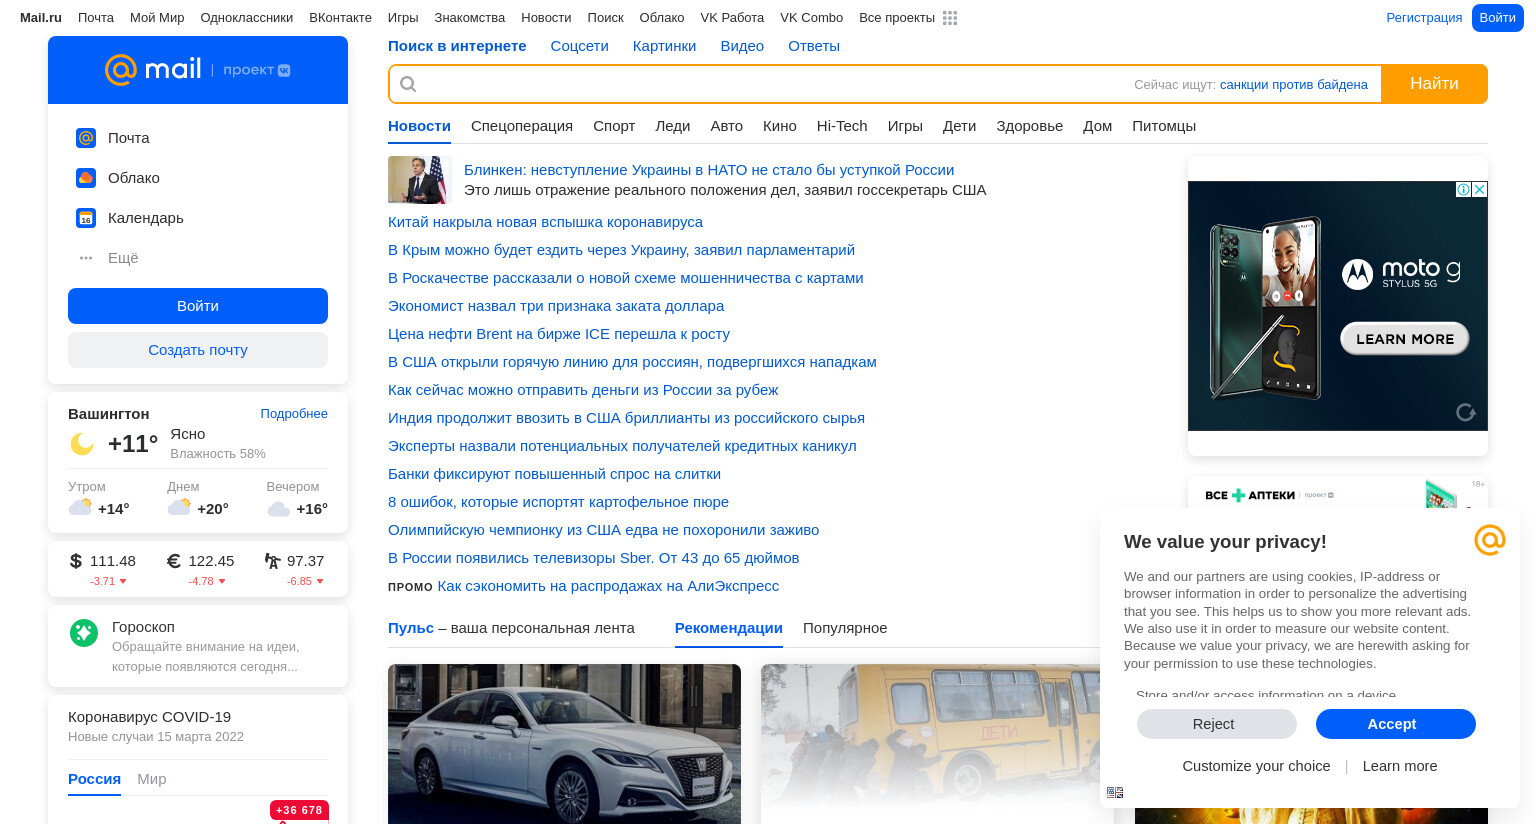
Task: Open the Регистрация link
Action: (x=1424, y=18)
